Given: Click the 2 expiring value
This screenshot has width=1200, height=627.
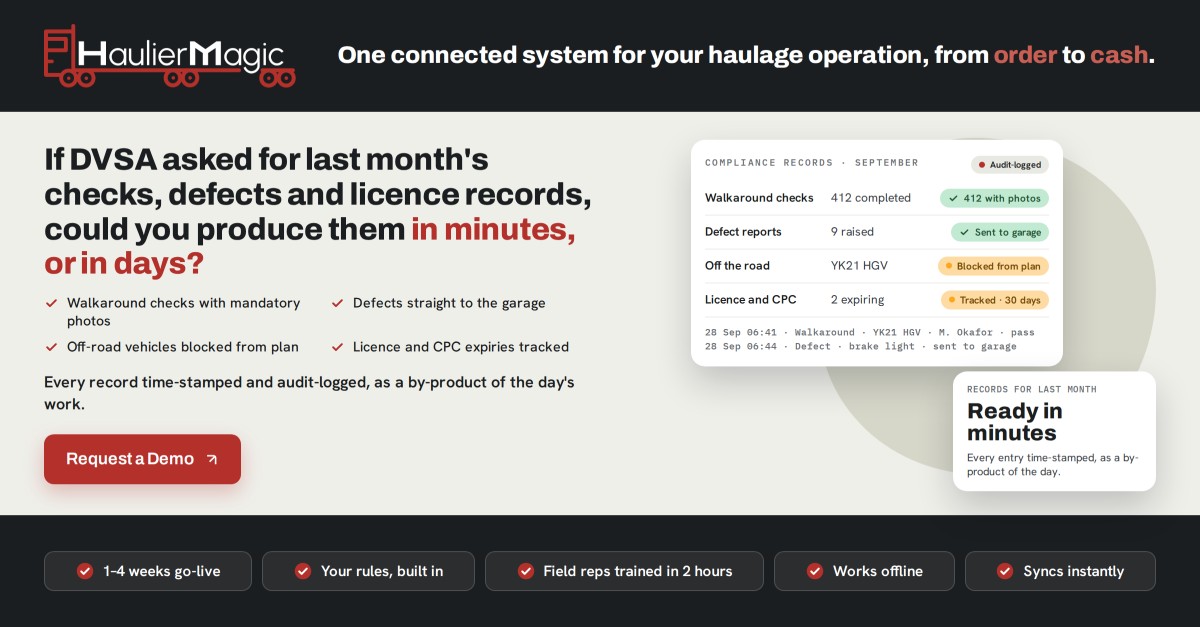Looking at the screenshot, I should point(857,300).
